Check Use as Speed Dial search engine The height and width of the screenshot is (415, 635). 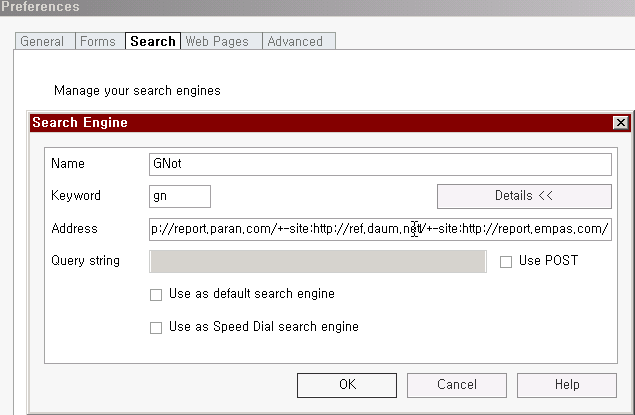(156, 327)
